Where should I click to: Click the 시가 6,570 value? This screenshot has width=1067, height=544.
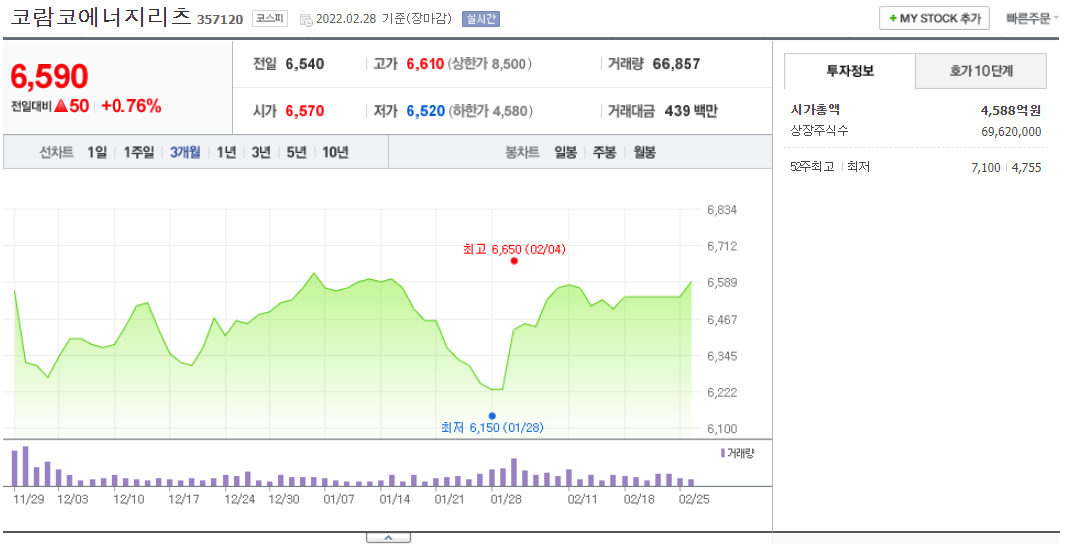pyautogui.click(x=304, y=111)
